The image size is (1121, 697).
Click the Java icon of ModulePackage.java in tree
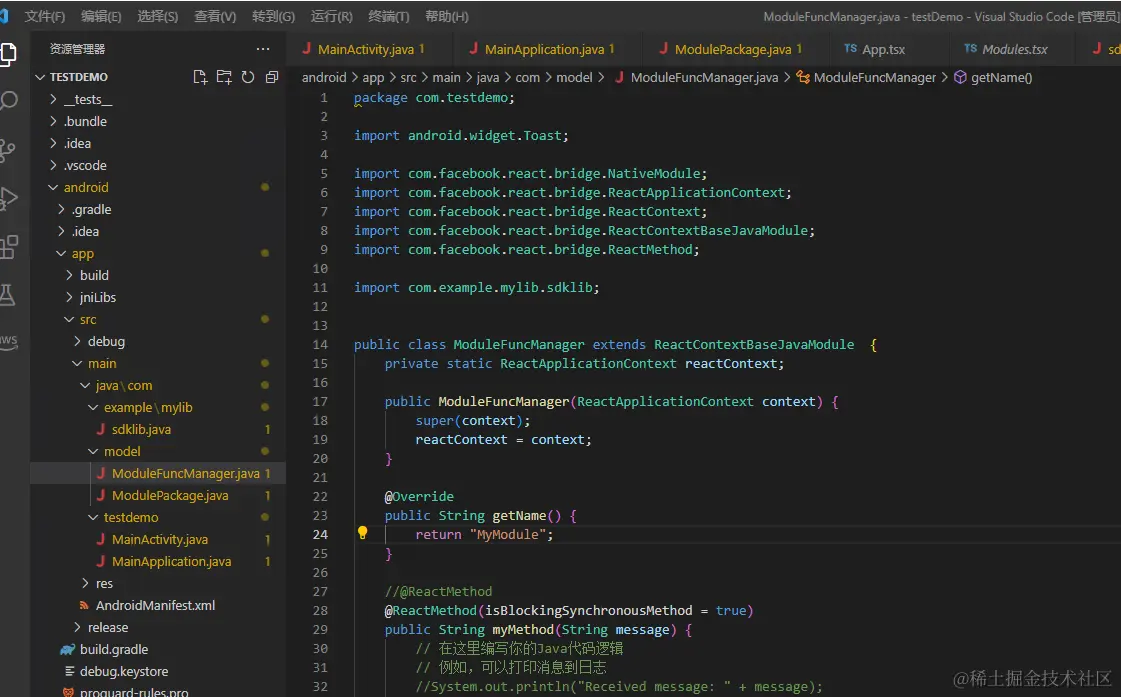(x=101, y=495)
